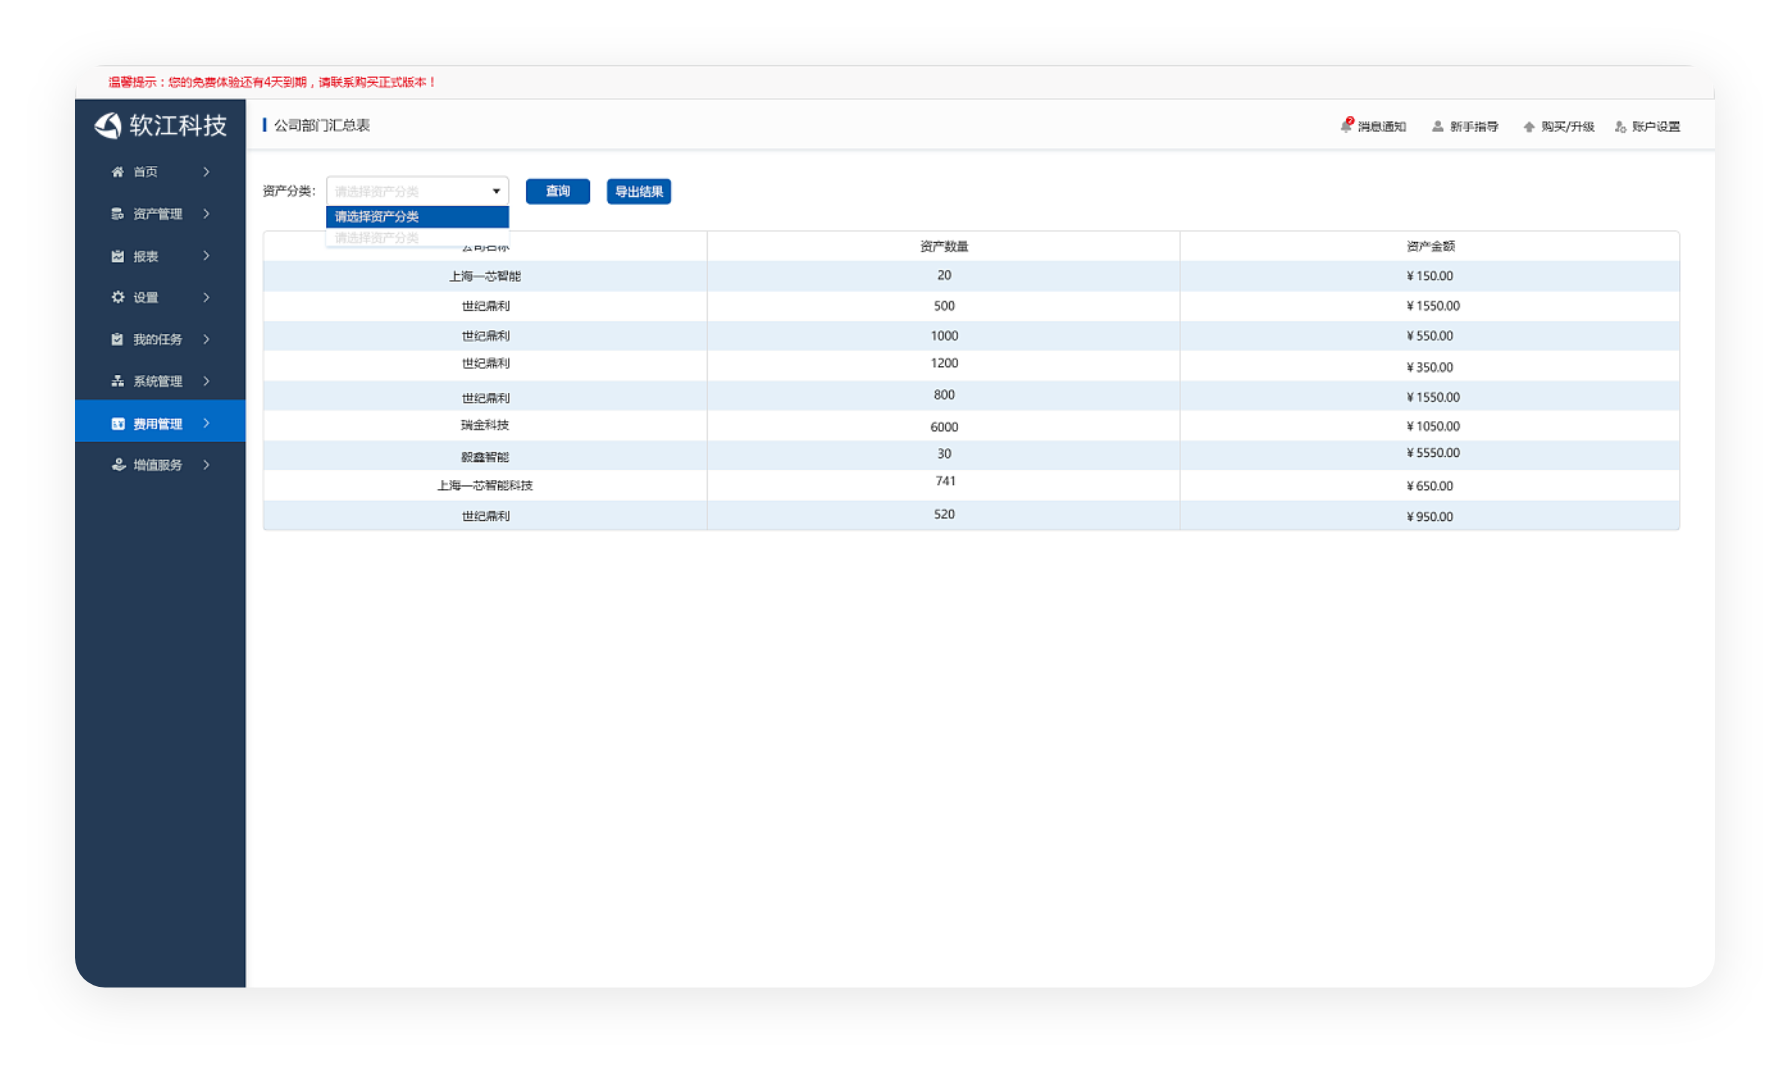
Task: Click the 费用管理 sidebar icon
Action: [x=117, y=424]
